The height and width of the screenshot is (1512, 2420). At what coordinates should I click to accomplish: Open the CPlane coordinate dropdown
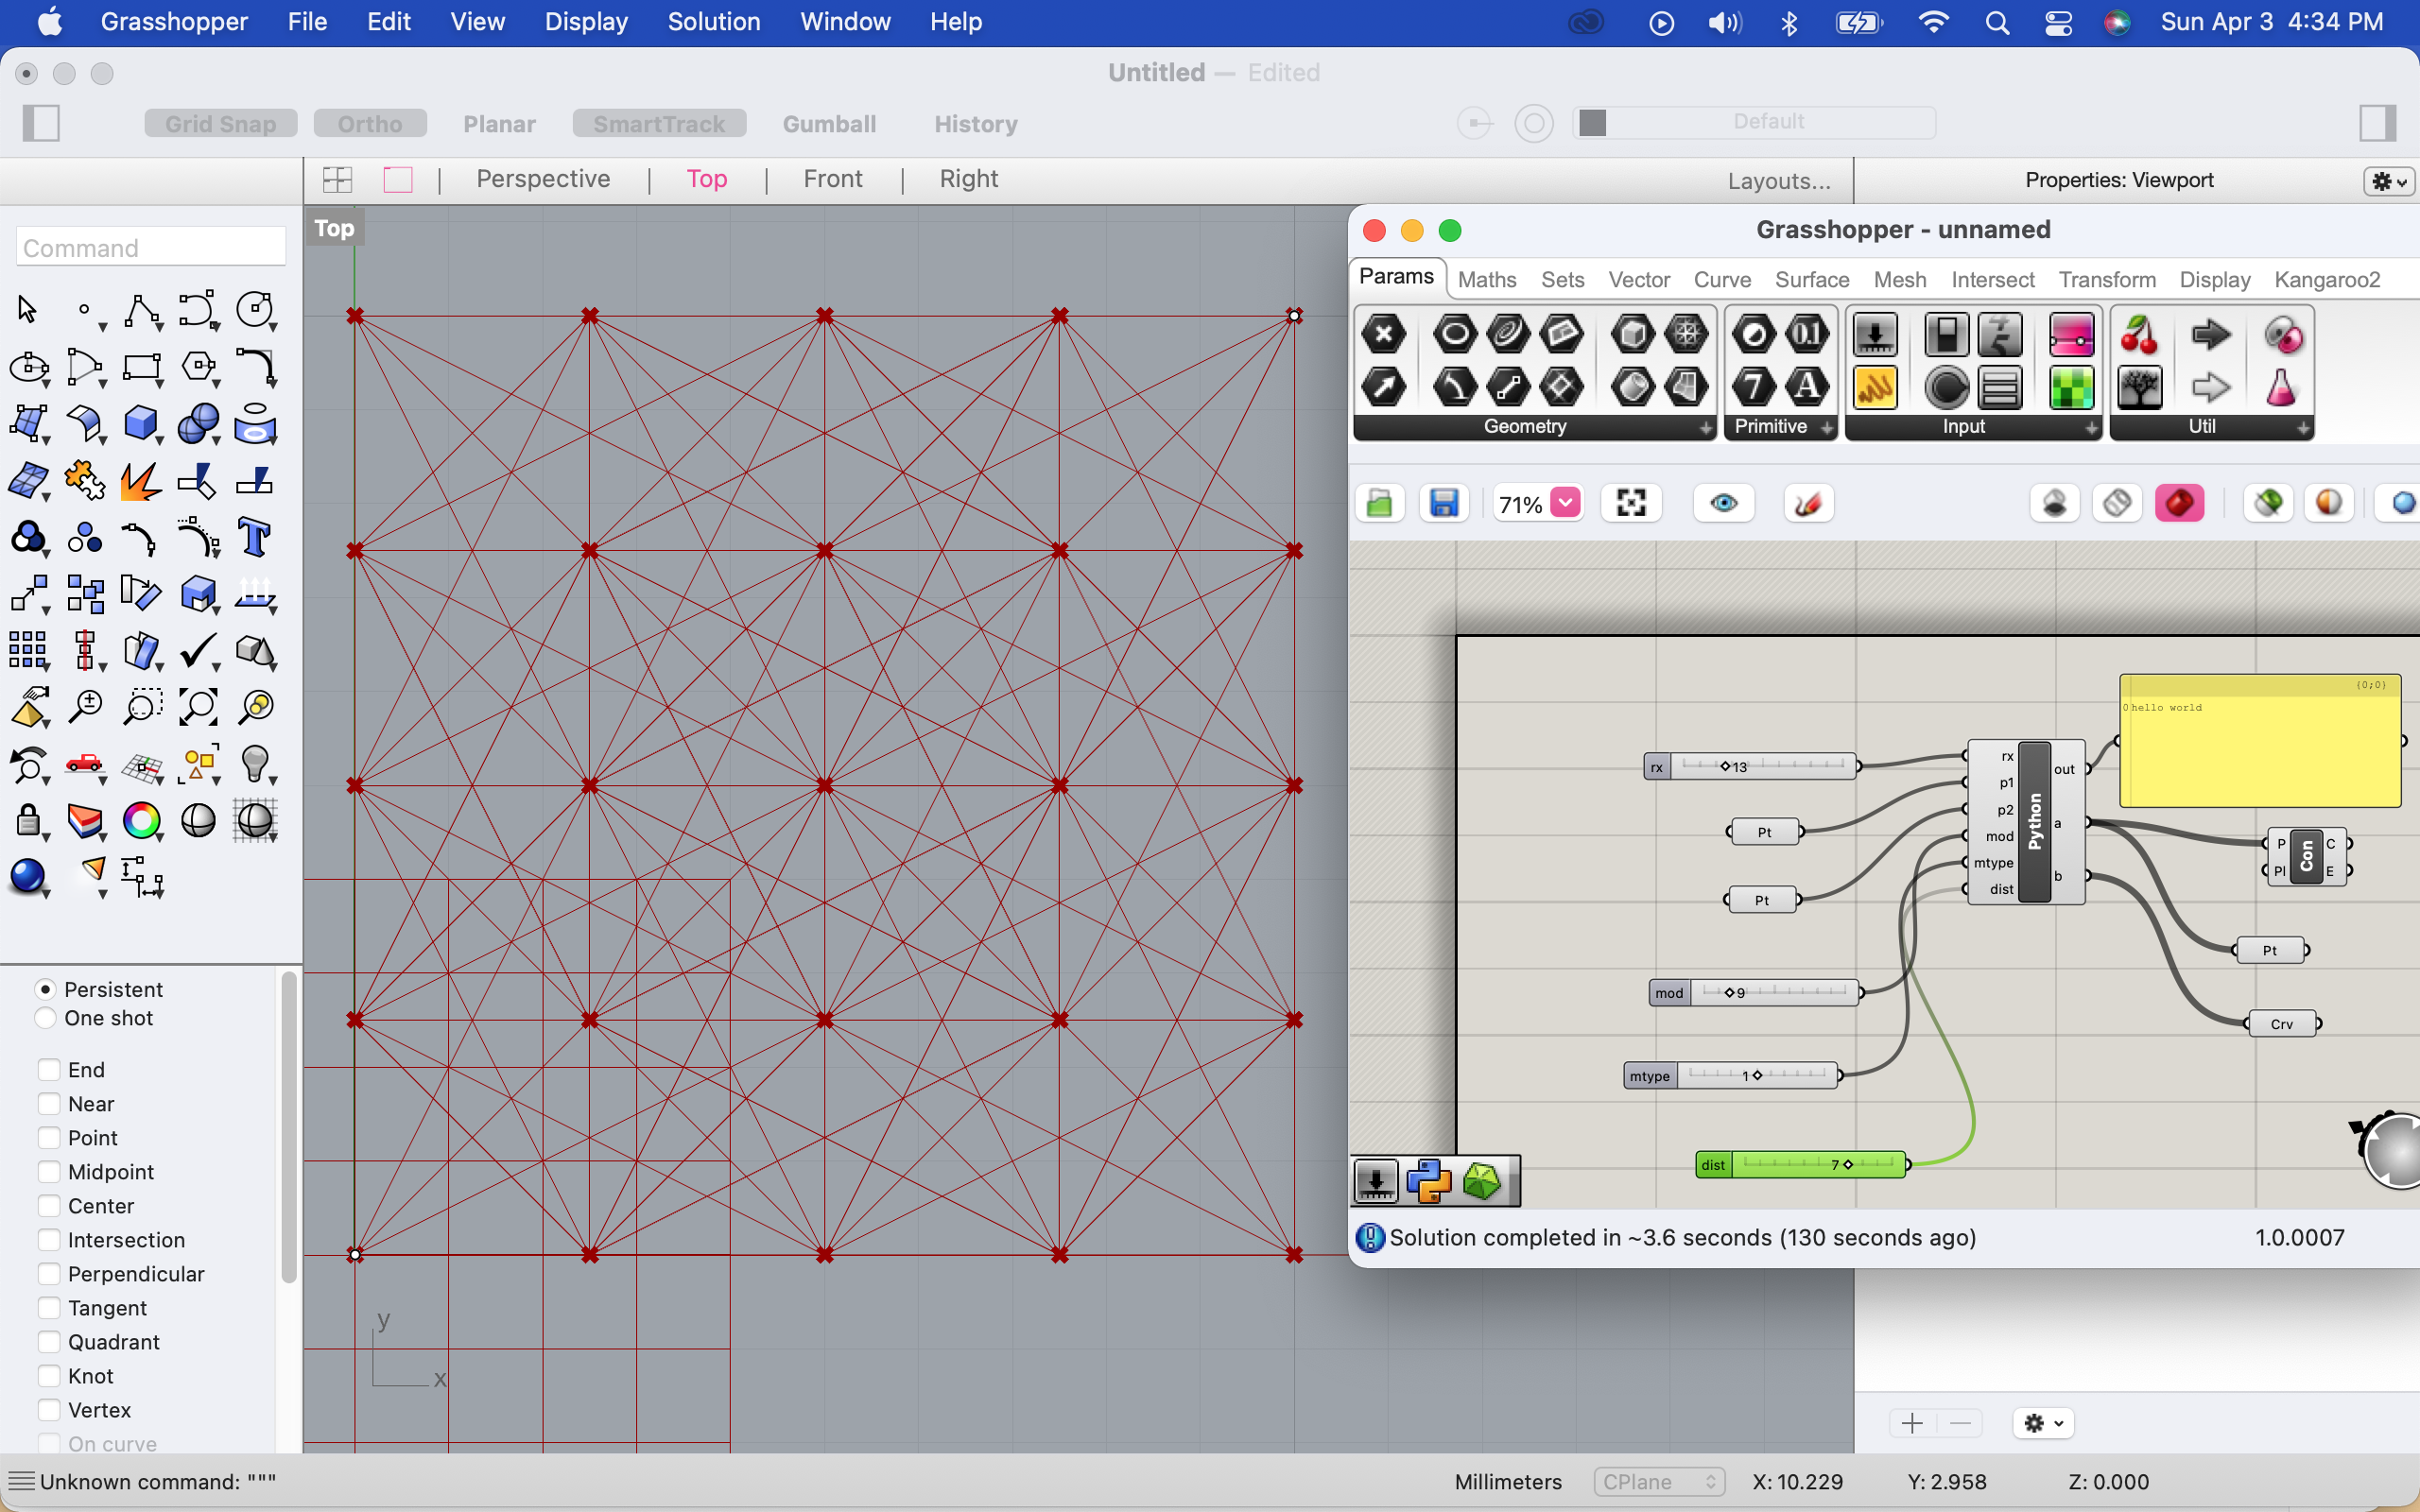point(1659,1482)
